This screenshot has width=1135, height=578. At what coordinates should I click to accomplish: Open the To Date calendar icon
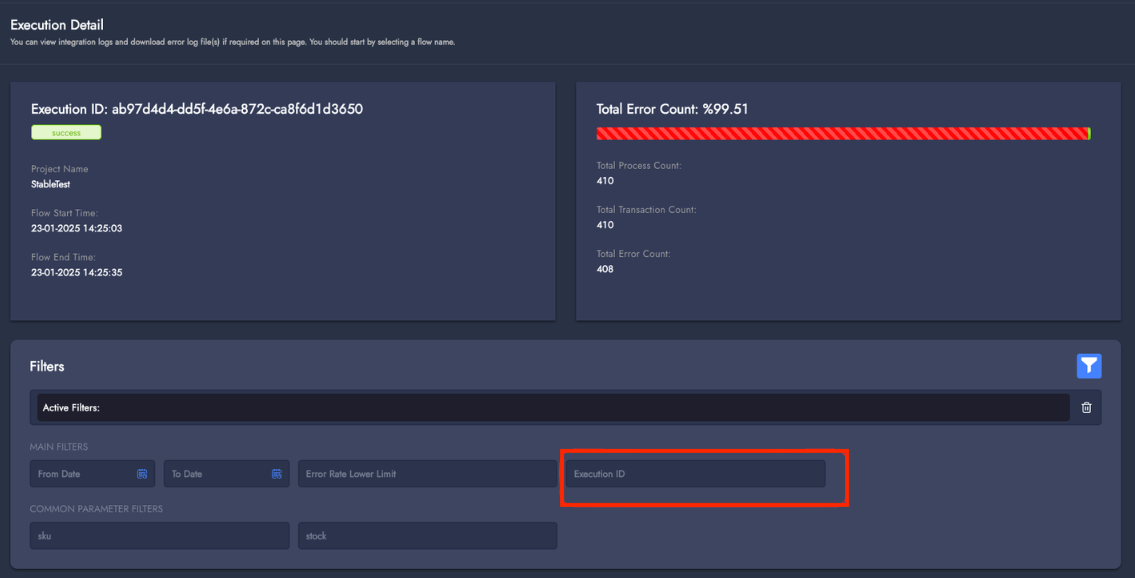276,474
